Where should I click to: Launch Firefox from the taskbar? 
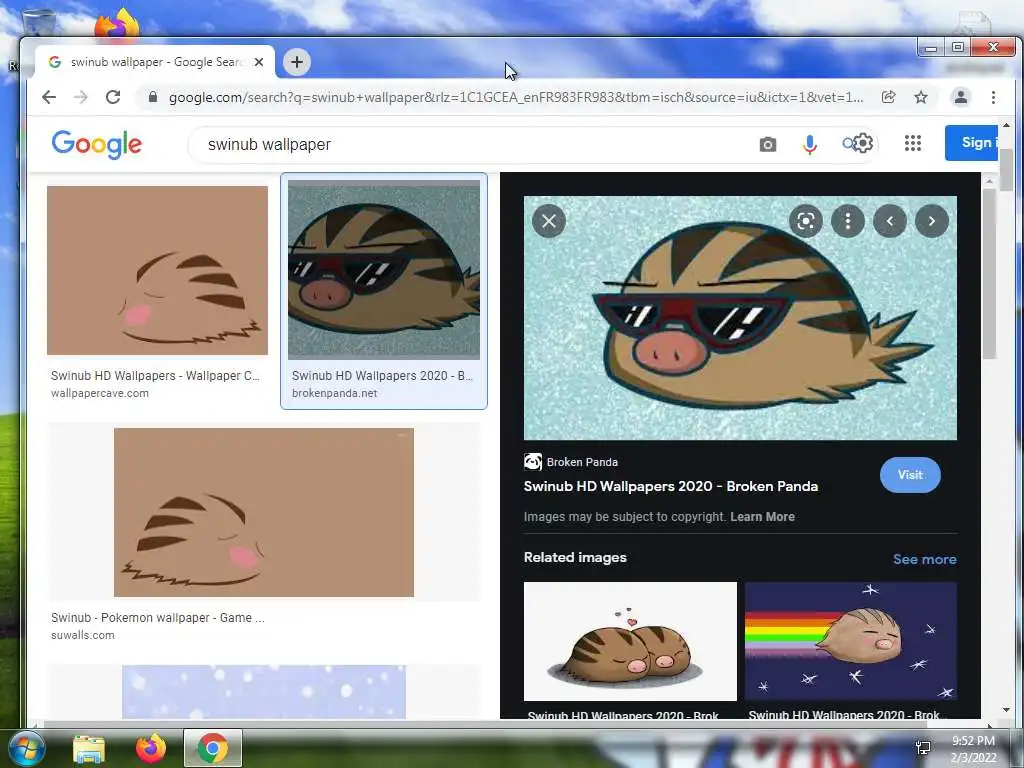(x=151, y=748)
